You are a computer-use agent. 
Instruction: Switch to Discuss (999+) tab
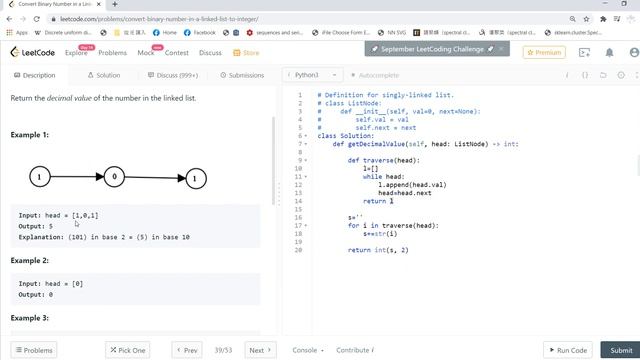click(x=173, y=75)
